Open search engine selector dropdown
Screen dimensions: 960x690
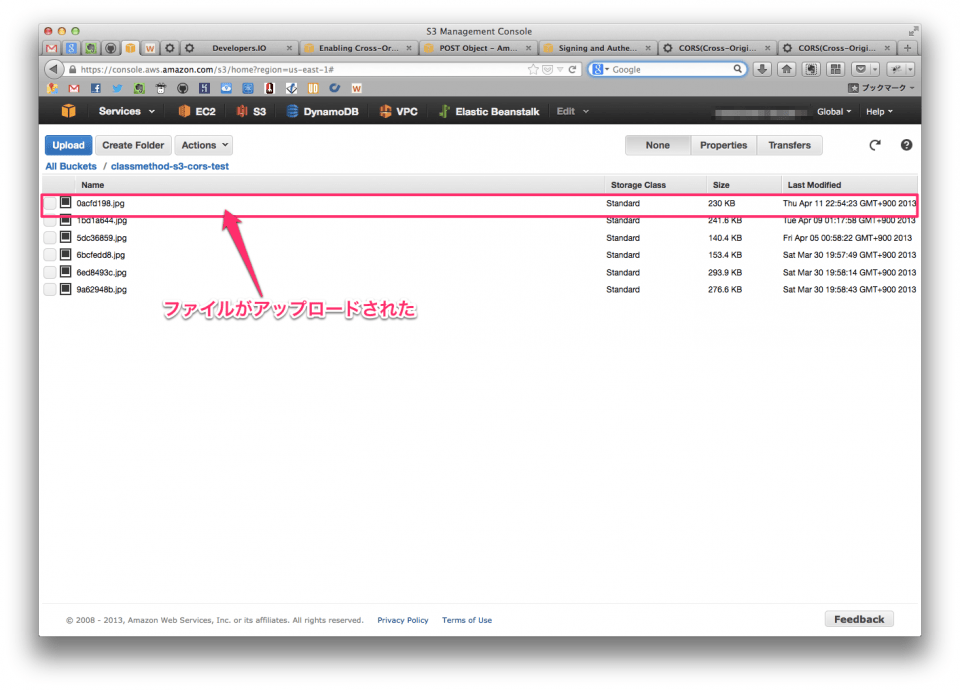coord(601,69)
